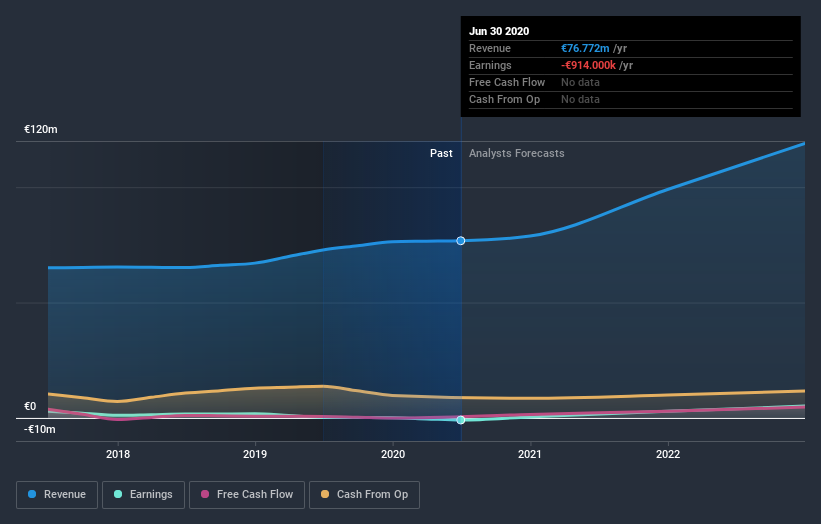Click the 2018 x-axis label

point(118,454)
